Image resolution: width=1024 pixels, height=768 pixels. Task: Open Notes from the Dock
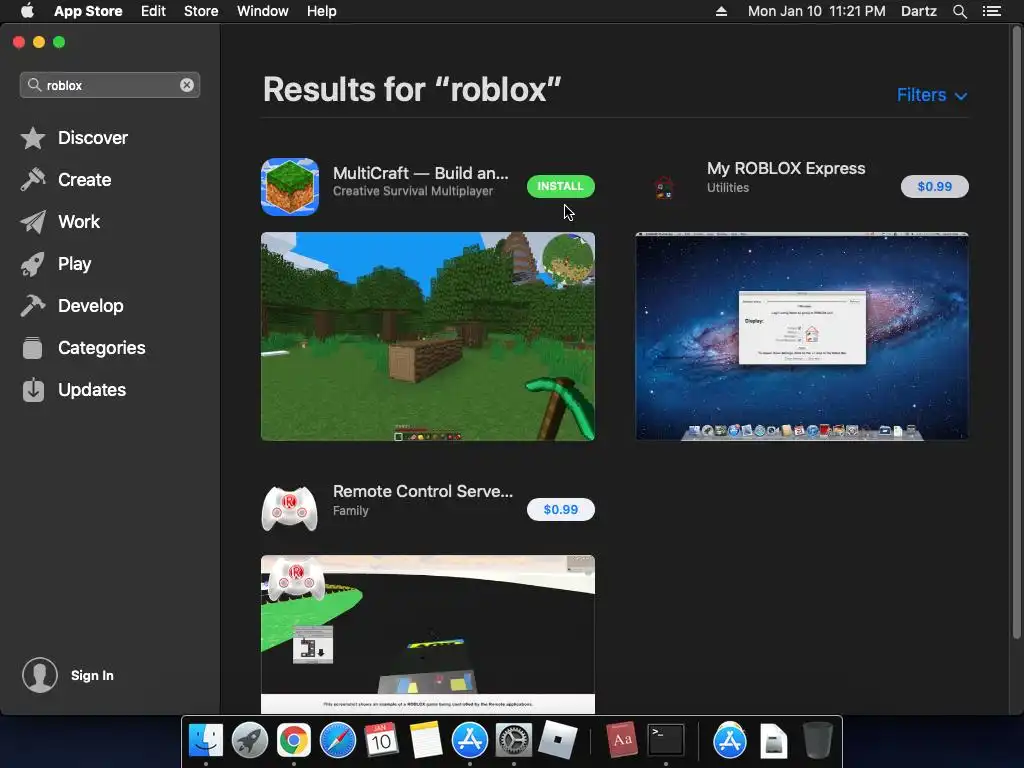pyautogui.click(x=426, y=741)
